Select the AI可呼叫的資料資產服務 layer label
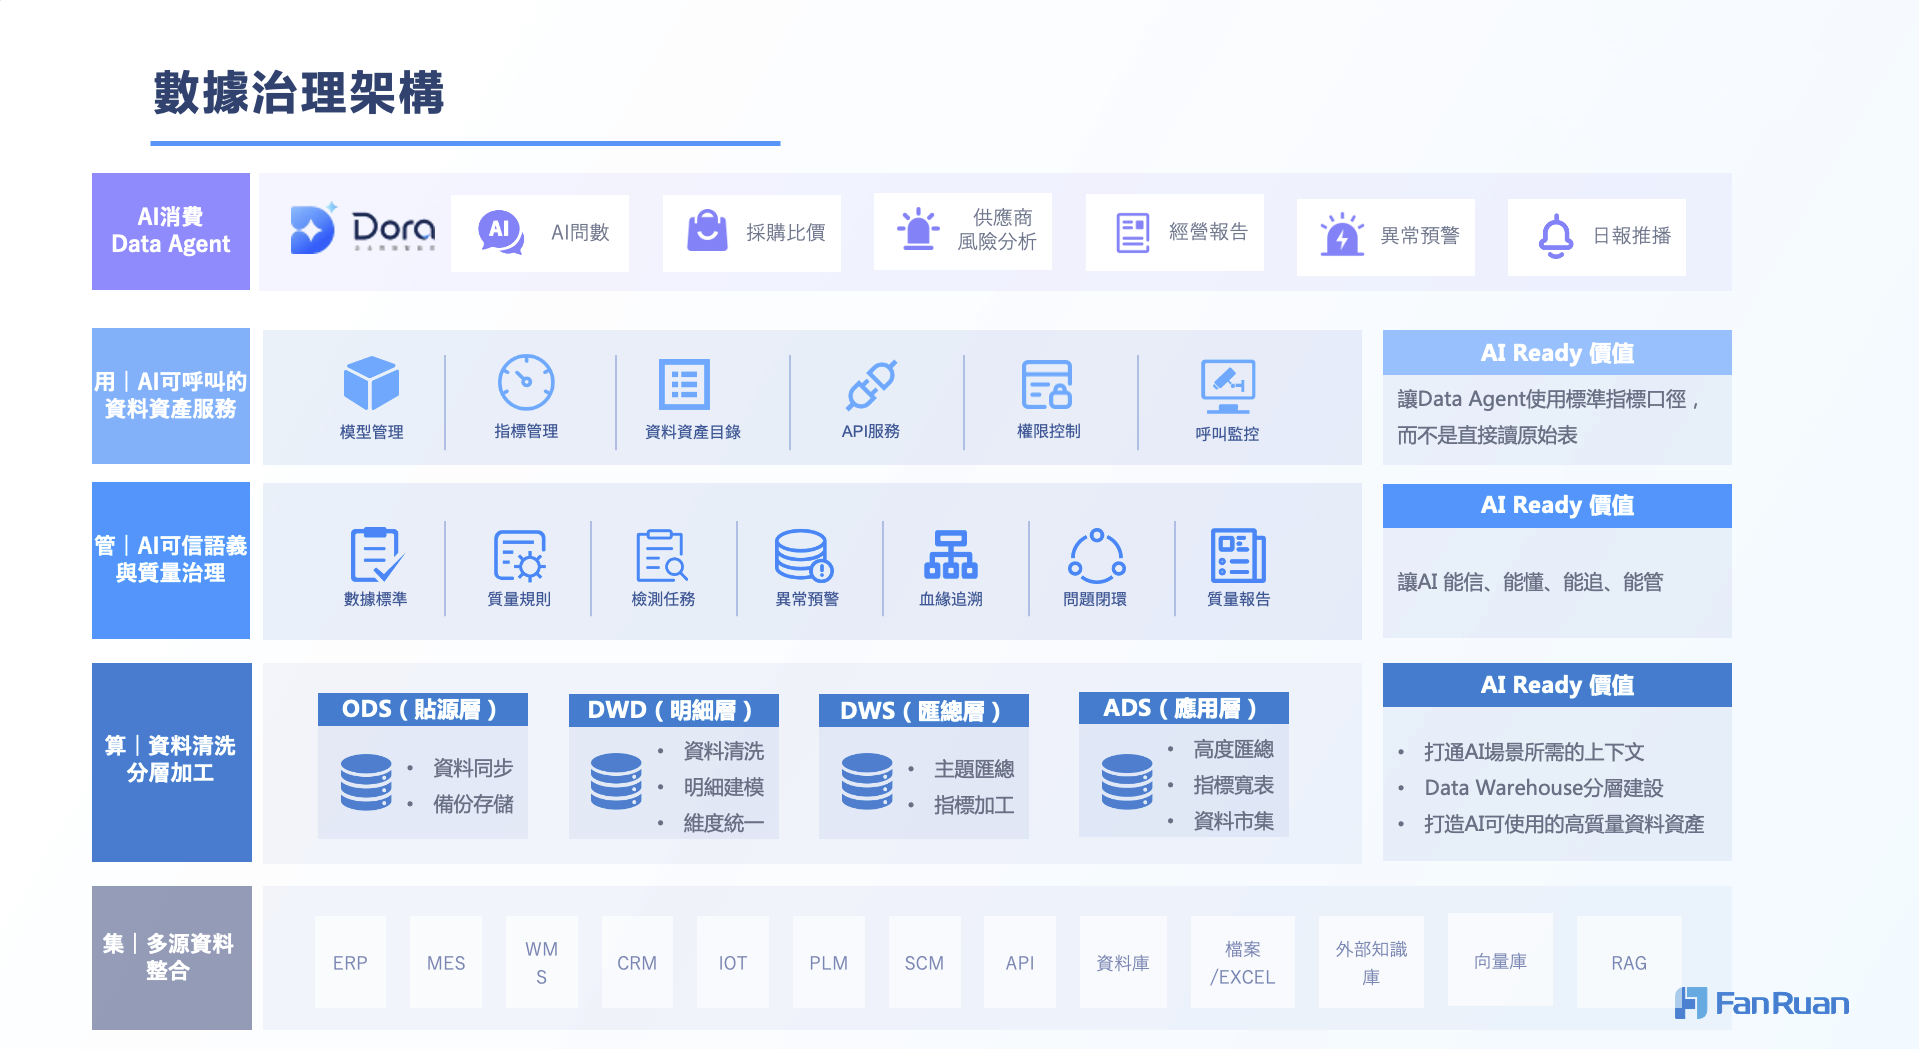The image size is (1919, 1049). [171, 396]
